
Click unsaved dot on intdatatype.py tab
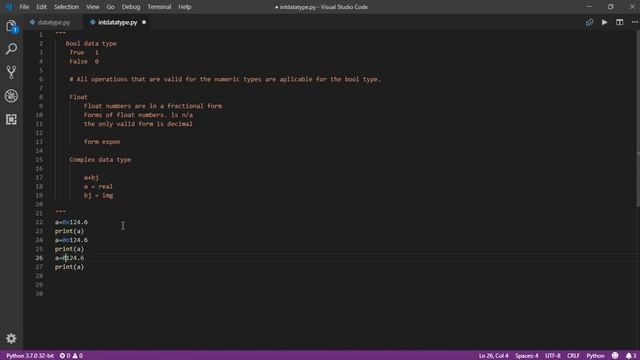click(x=144, y=22)
